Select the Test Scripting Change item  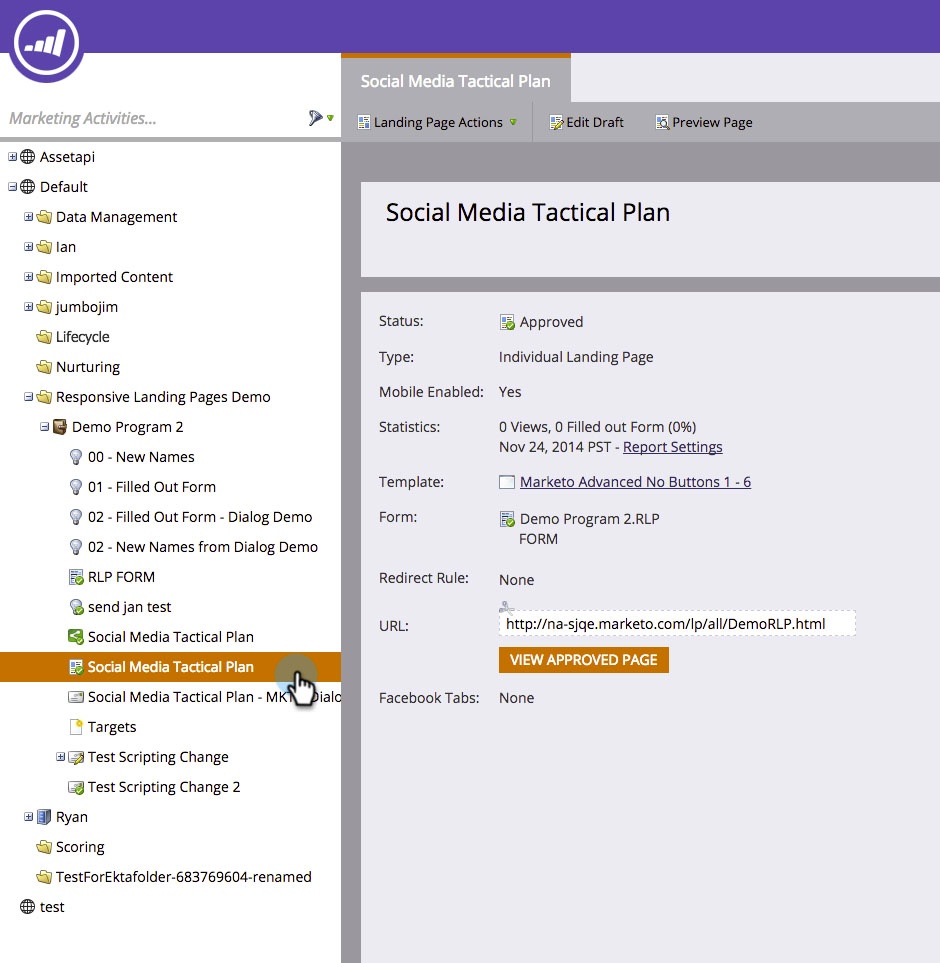[158, 757]
